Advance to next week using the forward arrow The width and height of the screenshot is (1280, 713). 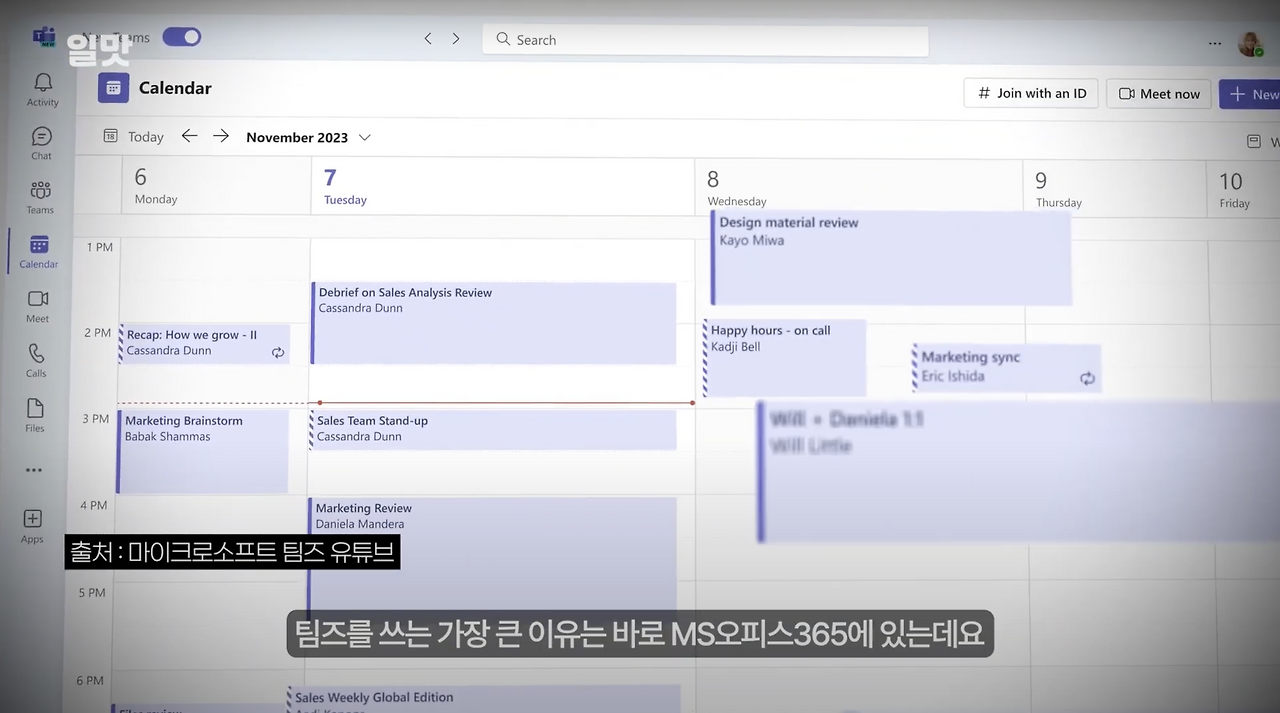(220, 136)
